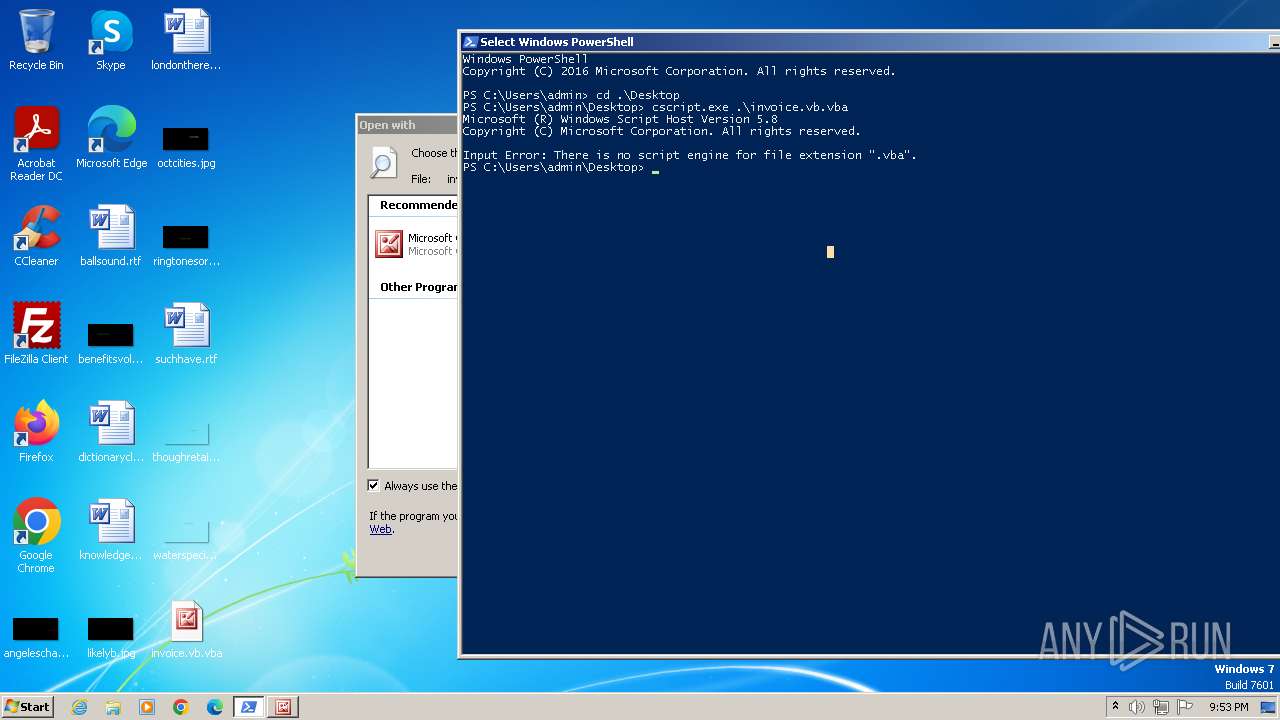This screenshot has width=1280, height=720.
Task: Show hidden tray icons arrow
Action: click(x=1115, y=707)
